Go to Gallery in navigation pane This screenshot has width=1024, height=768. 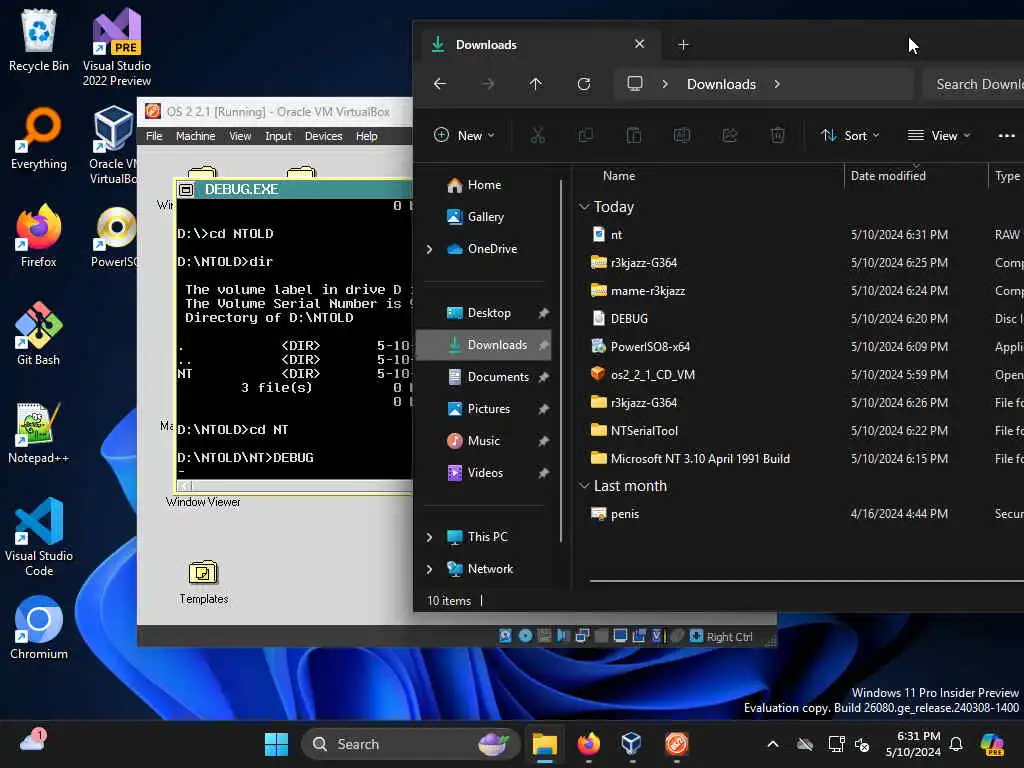click(483, 217)
